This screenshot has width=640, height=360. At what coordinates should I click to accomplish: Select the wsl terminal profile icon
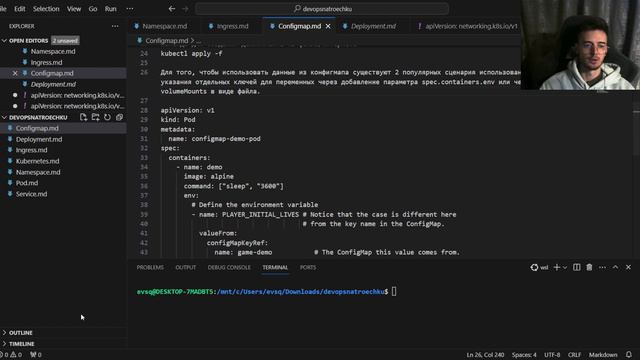pyautogui.click(x=534, y=267)
